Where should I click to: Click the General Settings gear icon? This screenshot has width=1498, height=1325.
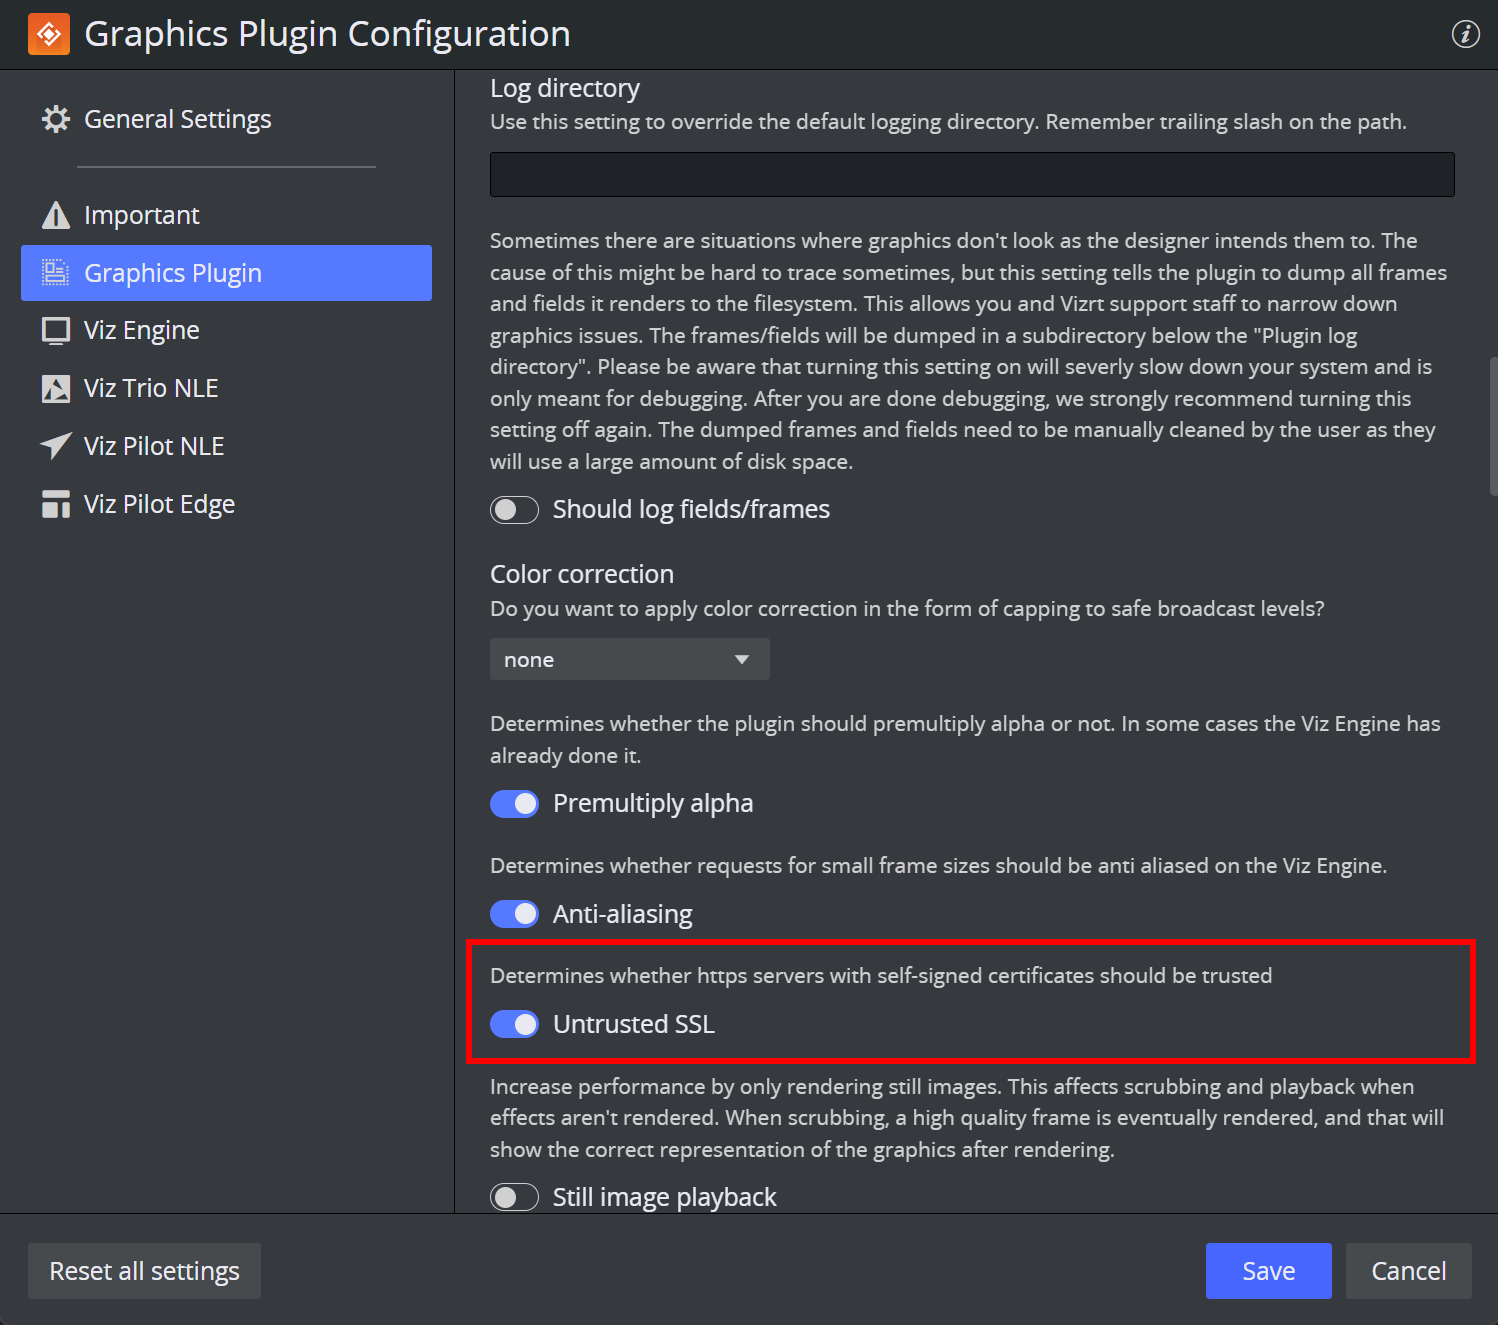(56, 119)
